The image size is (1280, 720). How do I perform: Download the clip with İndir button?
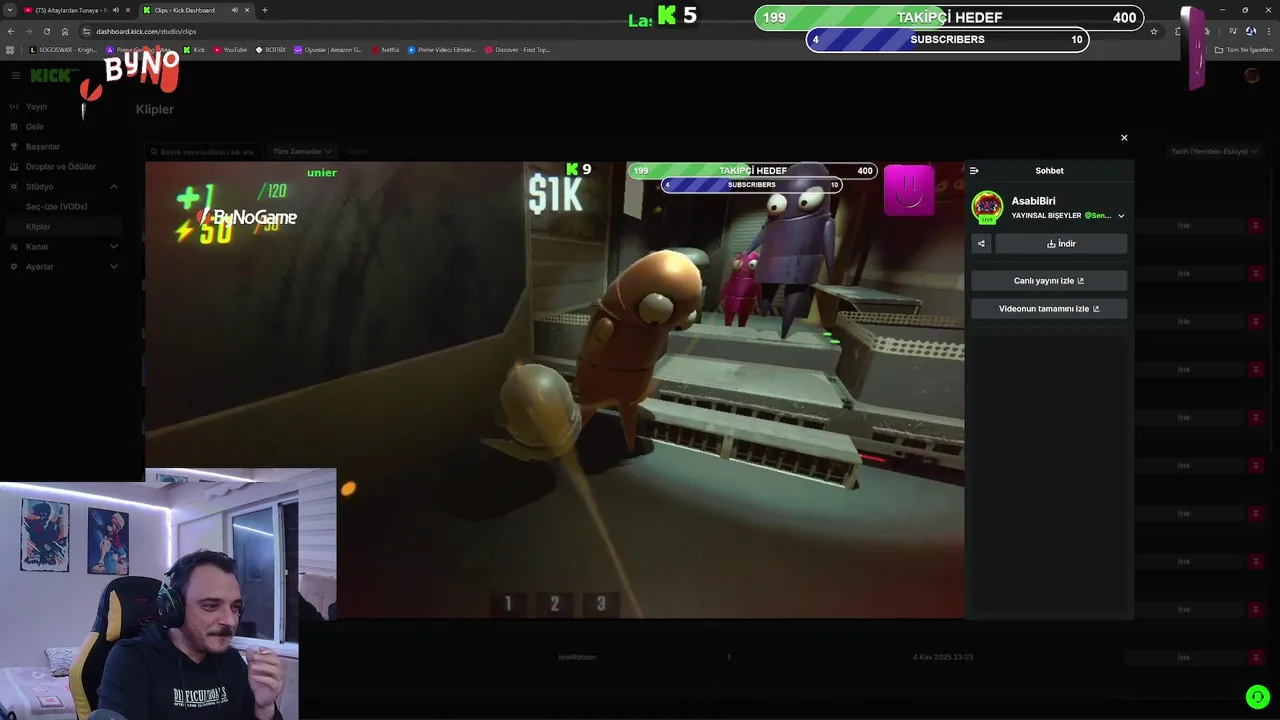(x=1061, y=244)
